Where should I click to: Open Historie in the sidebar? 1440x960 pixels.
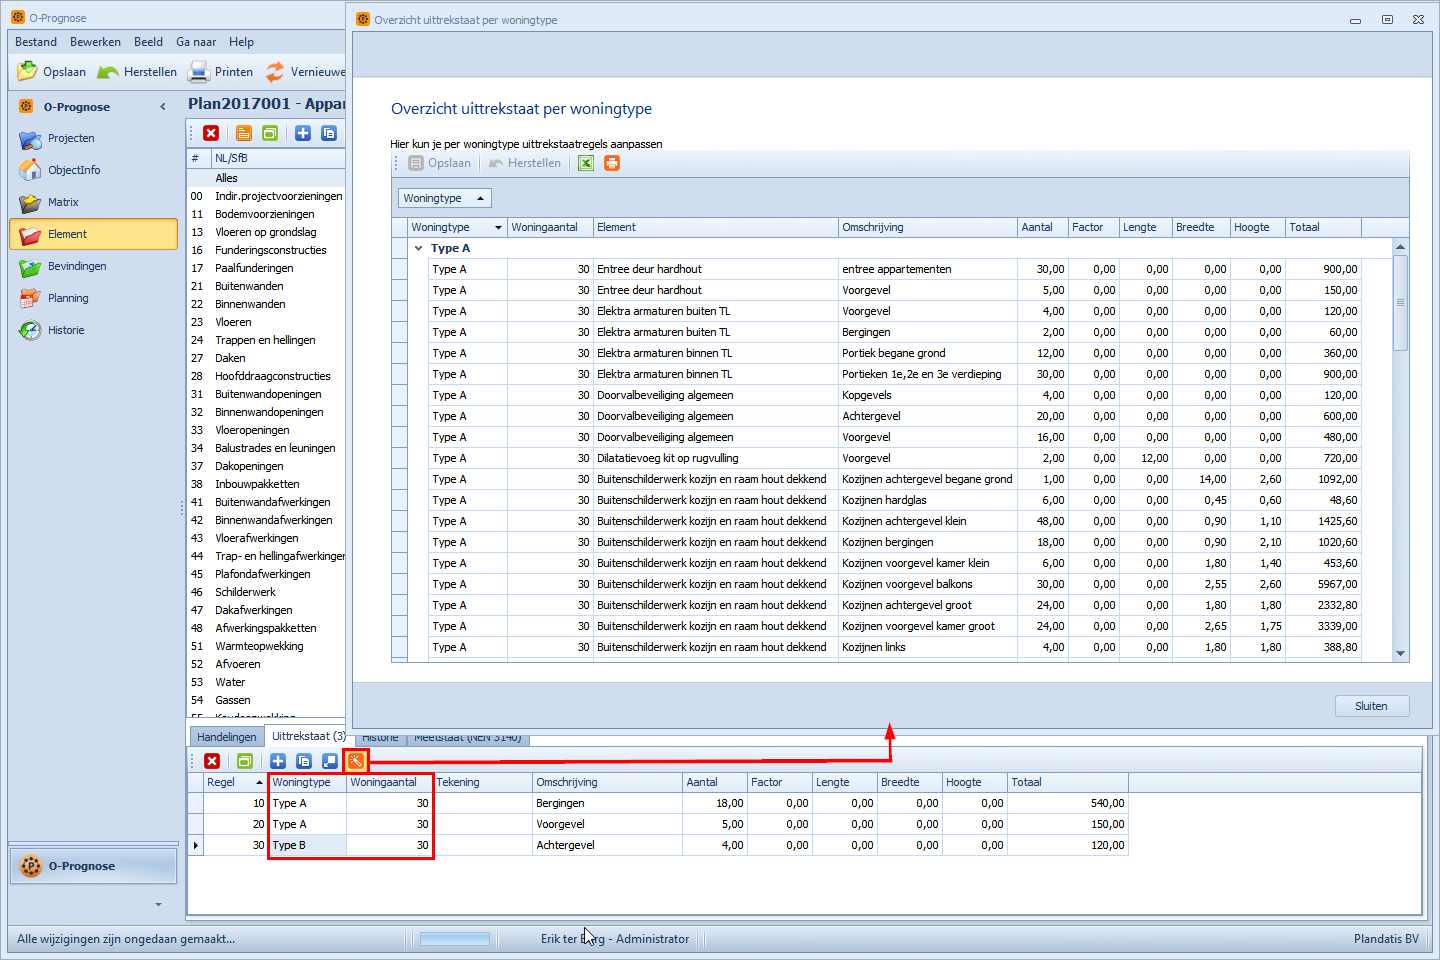[93, 330]
